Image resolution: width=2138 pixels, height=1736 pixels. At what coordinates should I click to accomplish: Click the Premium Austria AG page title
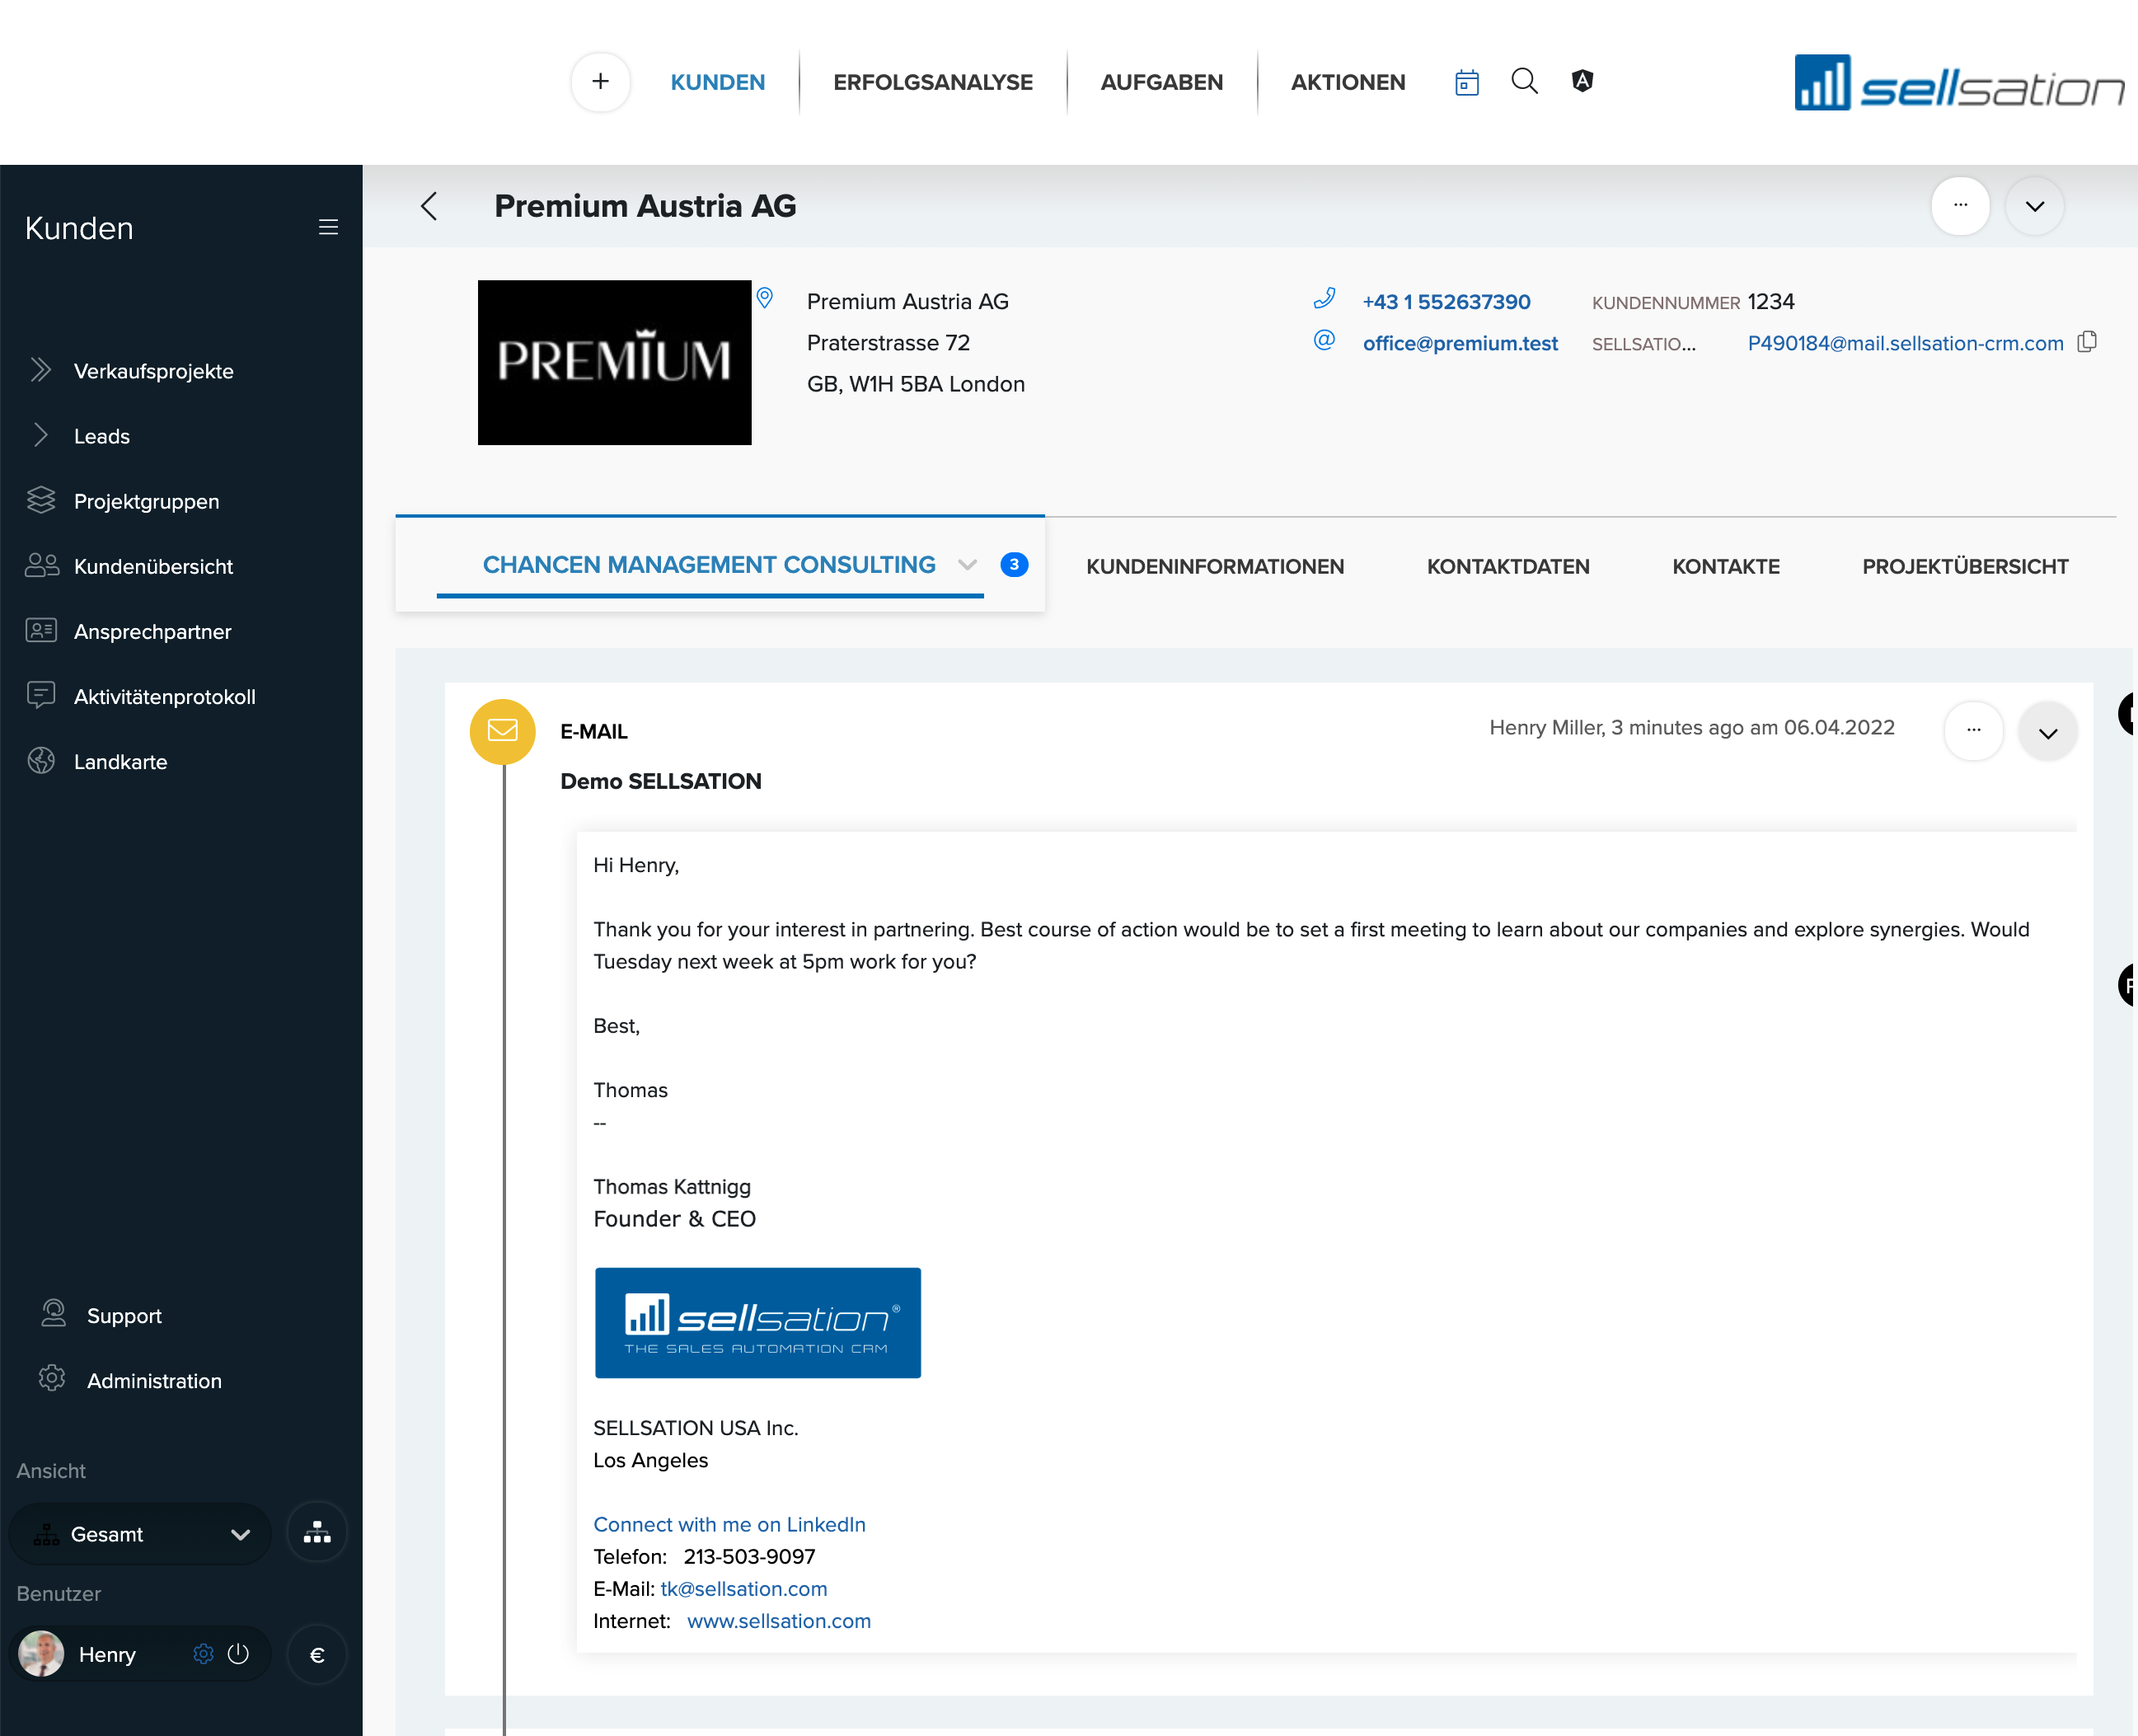click(645, 206)
